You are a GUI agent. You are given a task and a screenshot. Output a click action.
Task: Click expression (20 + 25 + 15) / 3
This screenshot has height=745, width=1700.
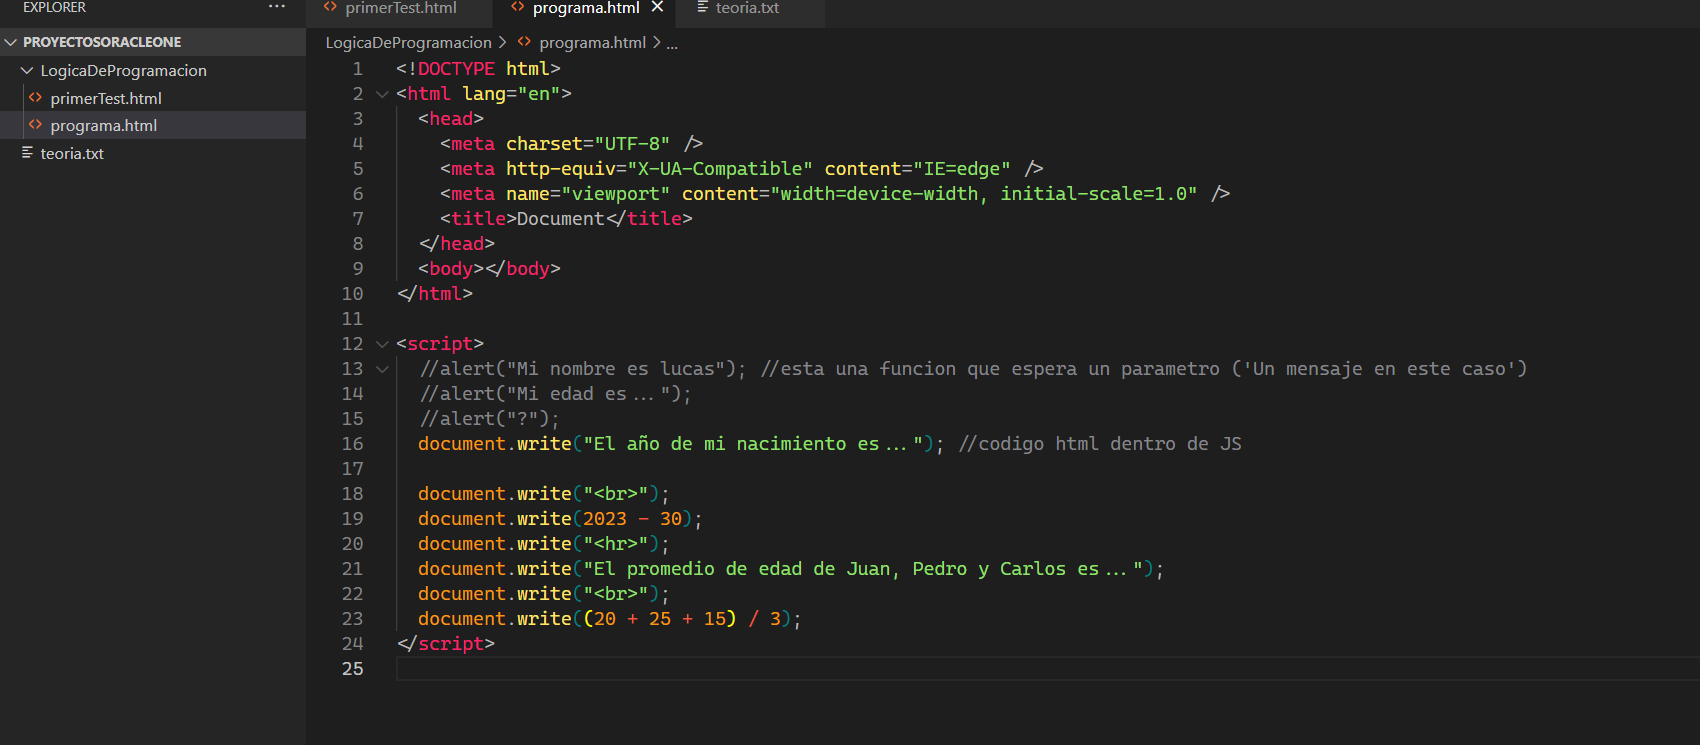pos(682,619)
